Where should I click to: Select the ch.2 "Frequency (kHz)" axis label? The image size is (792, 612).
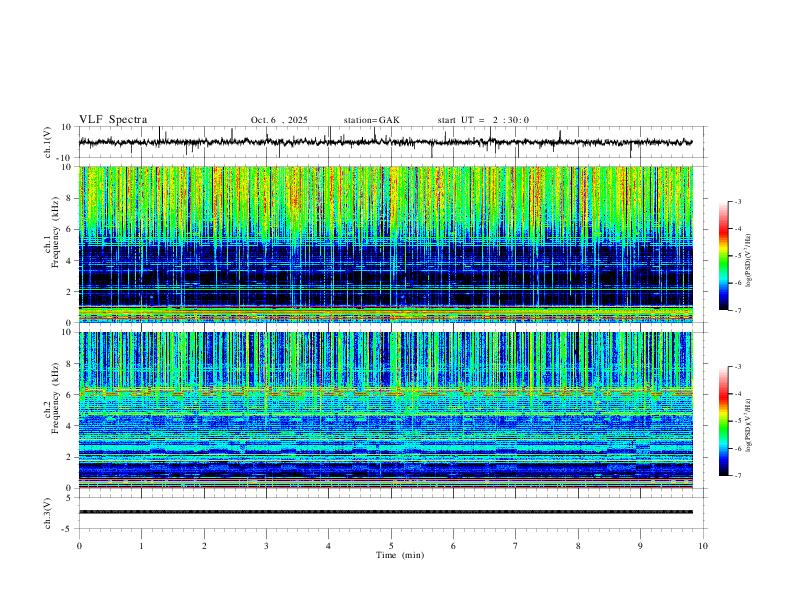coord(55,397)
